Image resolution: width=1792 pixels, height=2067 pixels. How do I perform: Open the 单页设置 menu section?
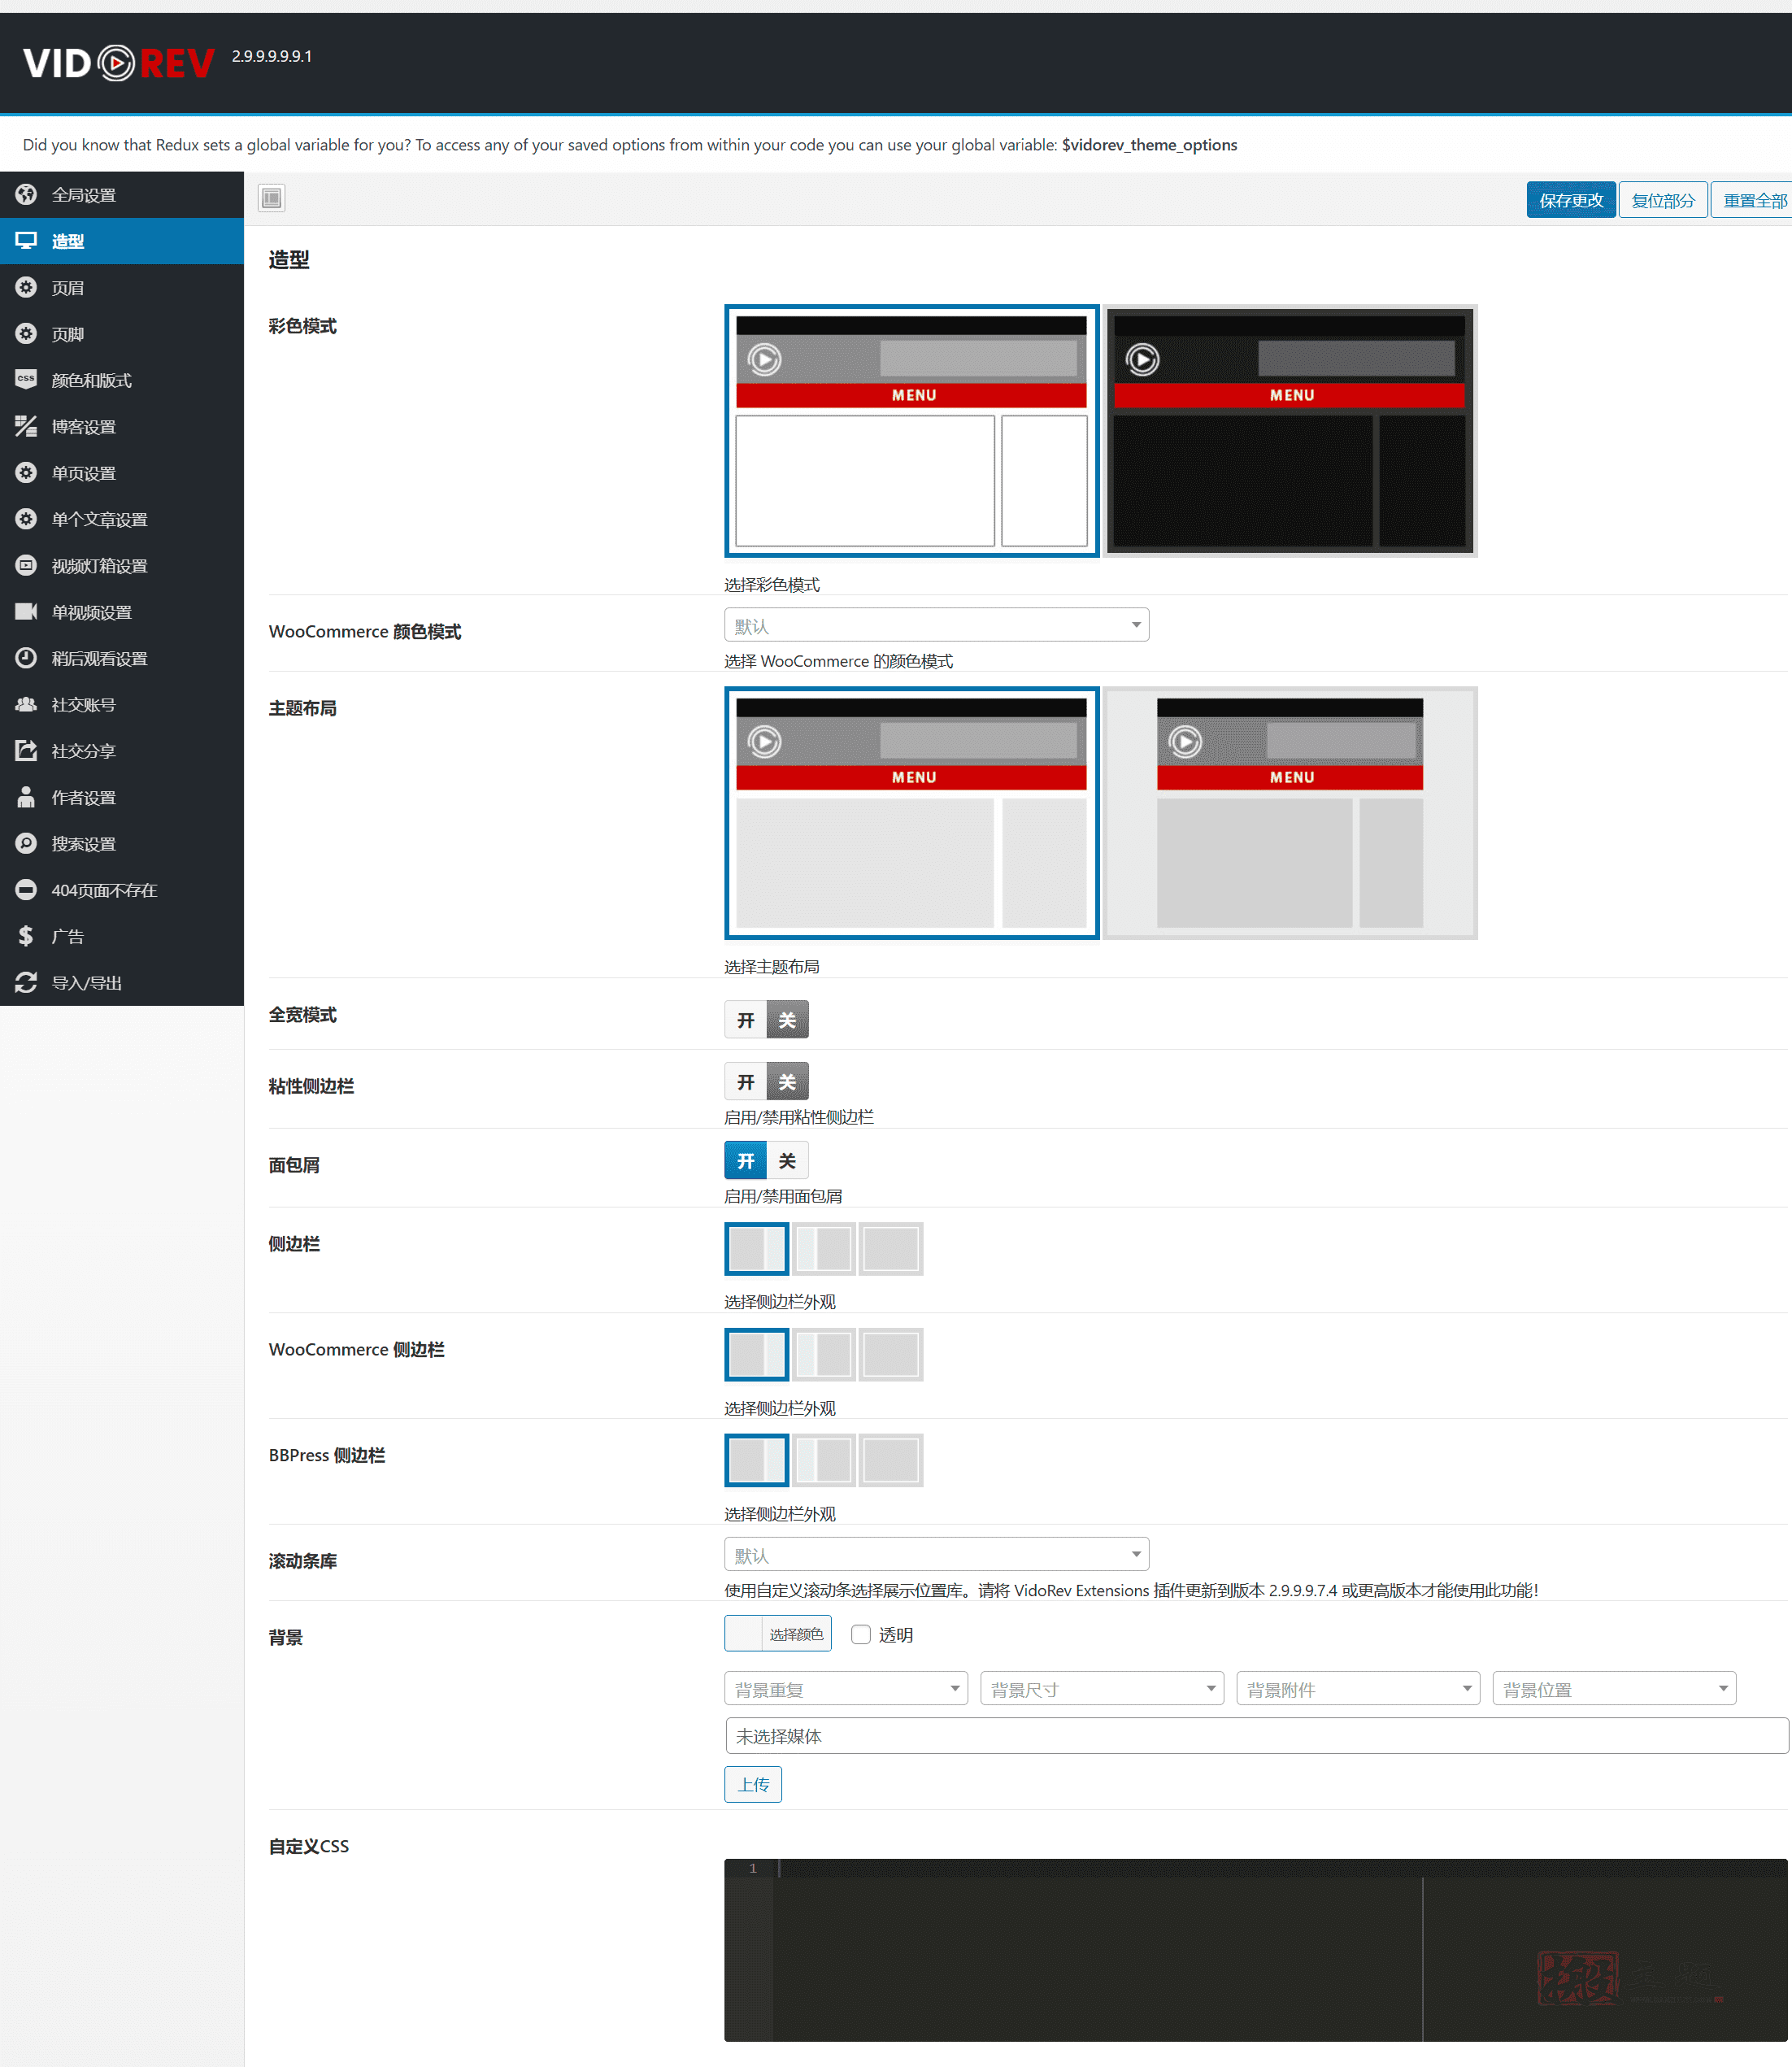[122, 473]
